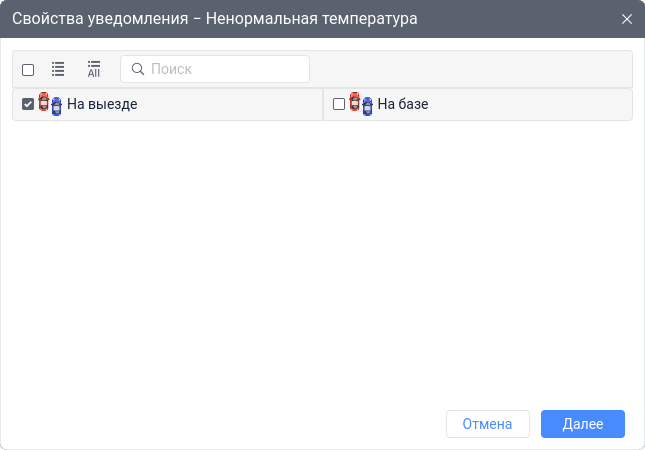The width and height of the screenshot is (645, 450).
Task: Click the list 'All' icon
Action: tap(94, 69)
